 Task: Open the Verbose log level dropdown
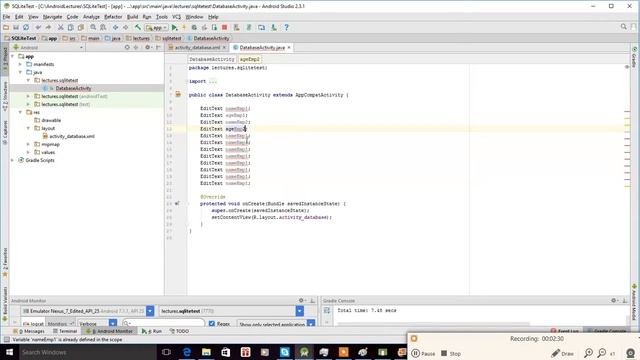pyautogui.click(x=113, y=324)
